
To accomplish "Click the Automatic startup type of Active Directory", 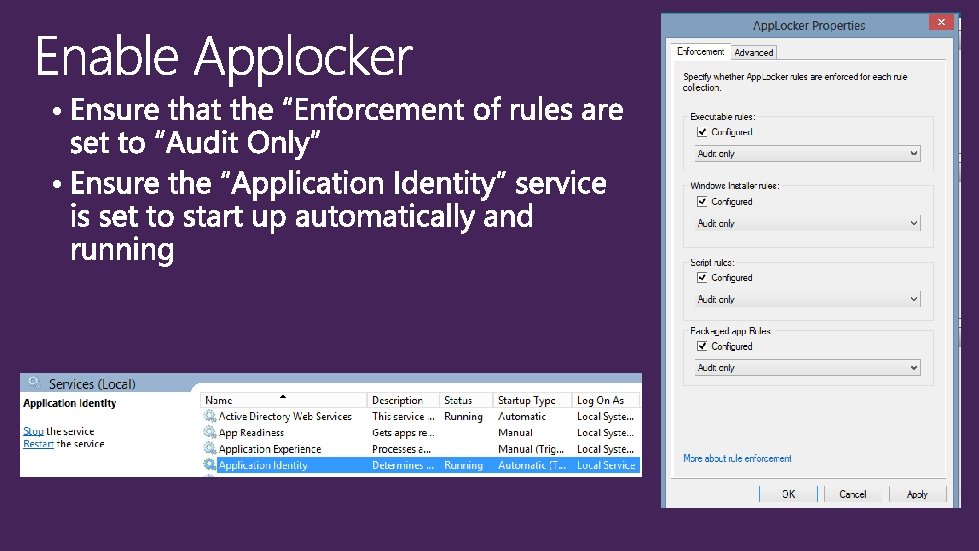I will (x=522, y=416).
